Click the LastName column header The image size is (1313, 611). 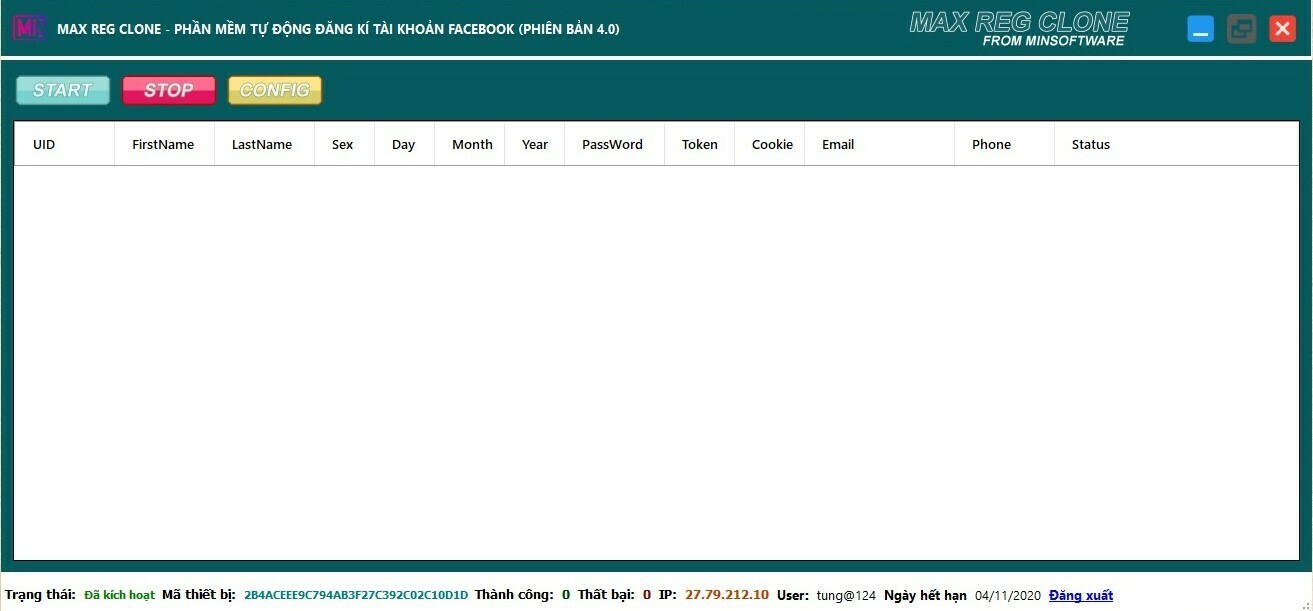pyautogui.click(x=265, y=144)
